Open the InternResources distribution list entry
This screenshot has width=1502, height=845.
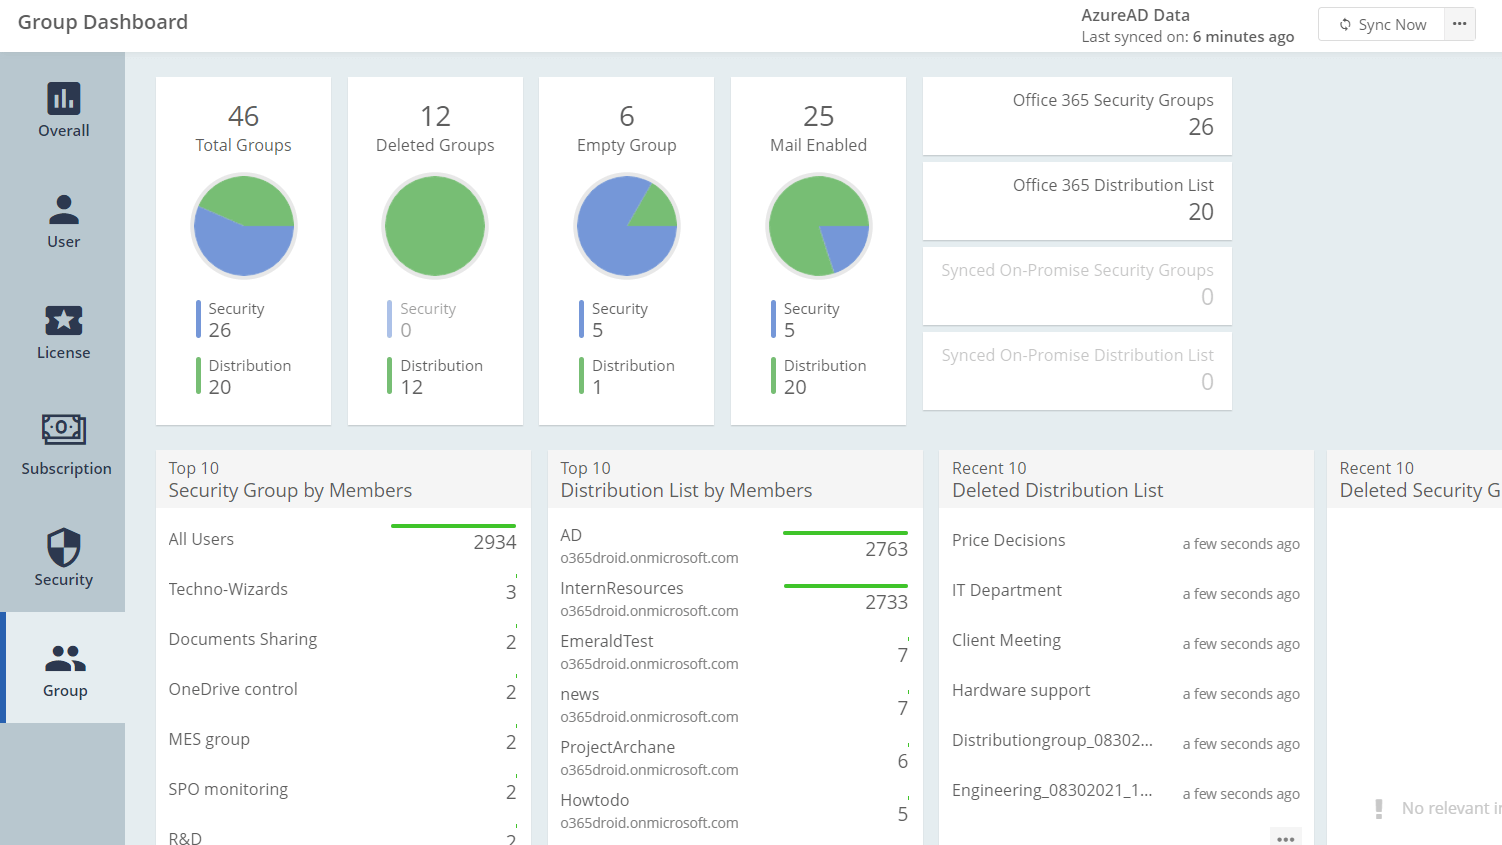pyautogui.click(x=622, y=589)
